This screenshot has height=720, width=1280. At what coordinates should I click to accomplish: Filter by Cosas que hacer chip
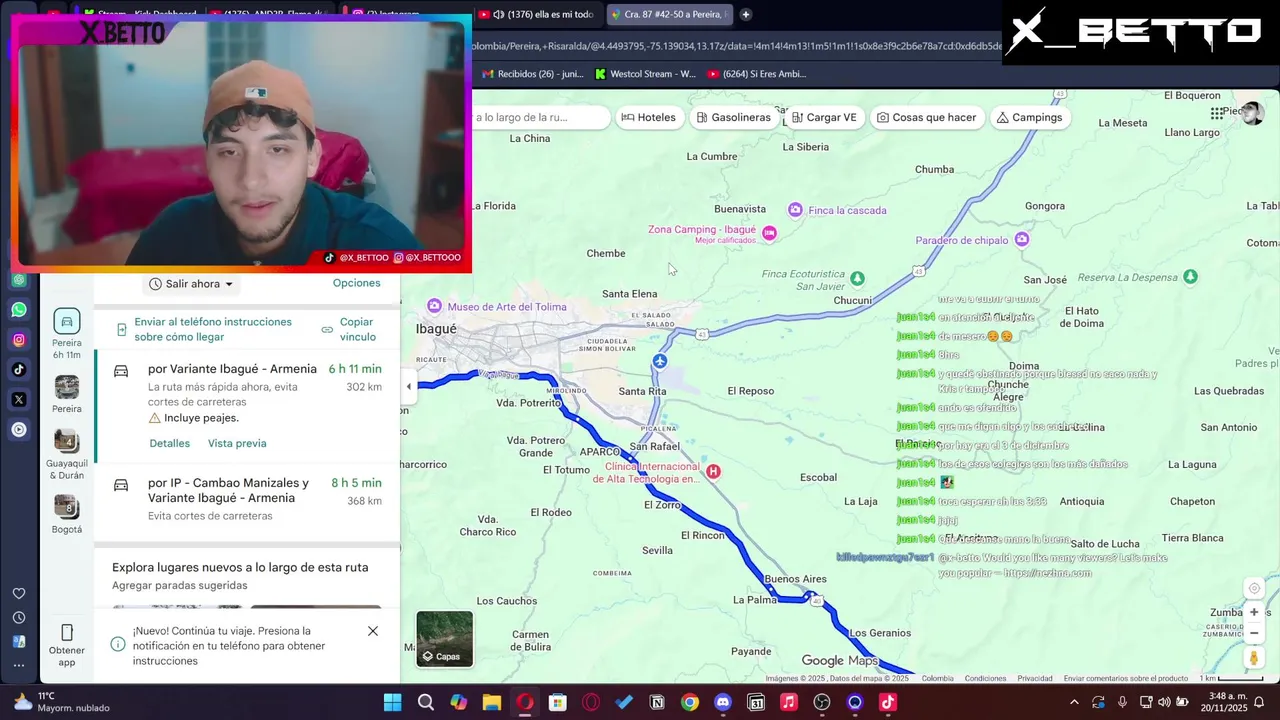pyautogui.click(x=926, y=117)
